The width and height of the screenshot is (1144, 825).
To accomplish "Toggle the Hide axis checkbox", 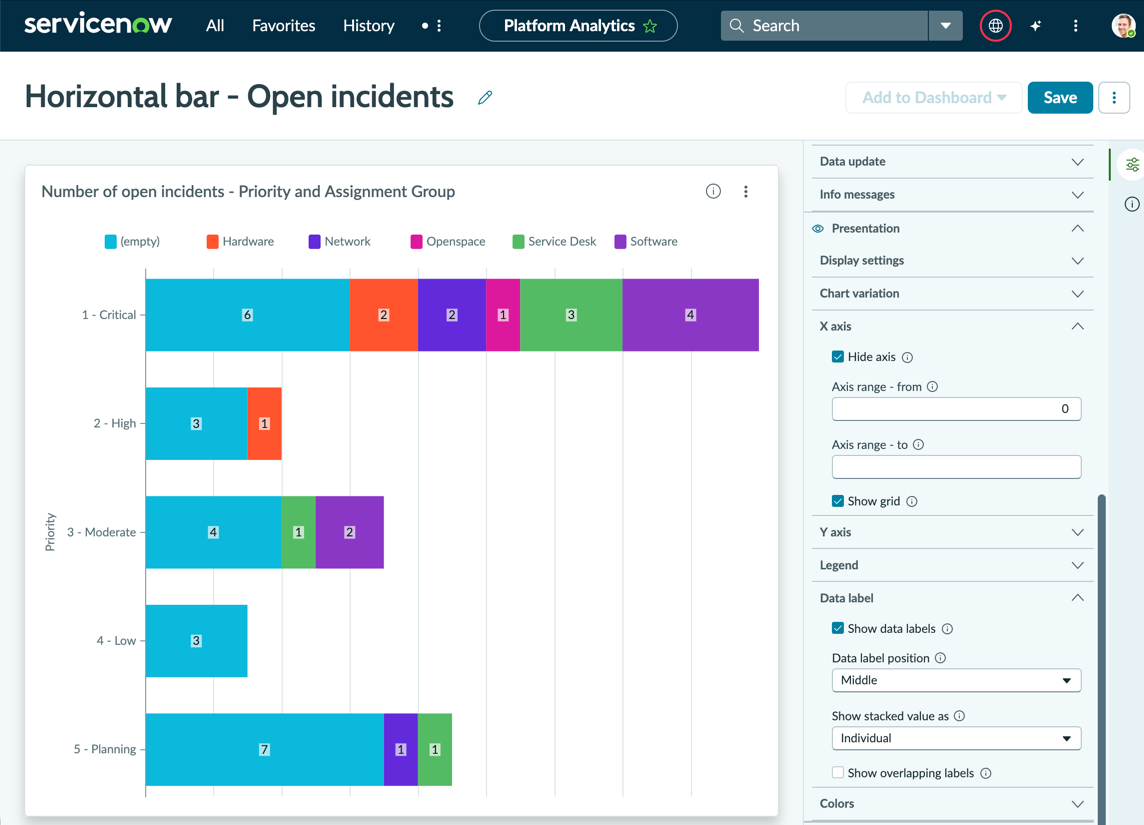I will click(x=838, y=357).
